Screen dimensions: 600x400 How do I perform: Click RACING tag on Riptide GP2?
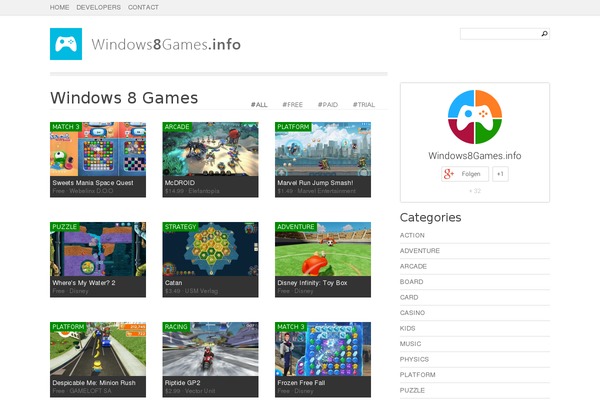coord(176,327)
